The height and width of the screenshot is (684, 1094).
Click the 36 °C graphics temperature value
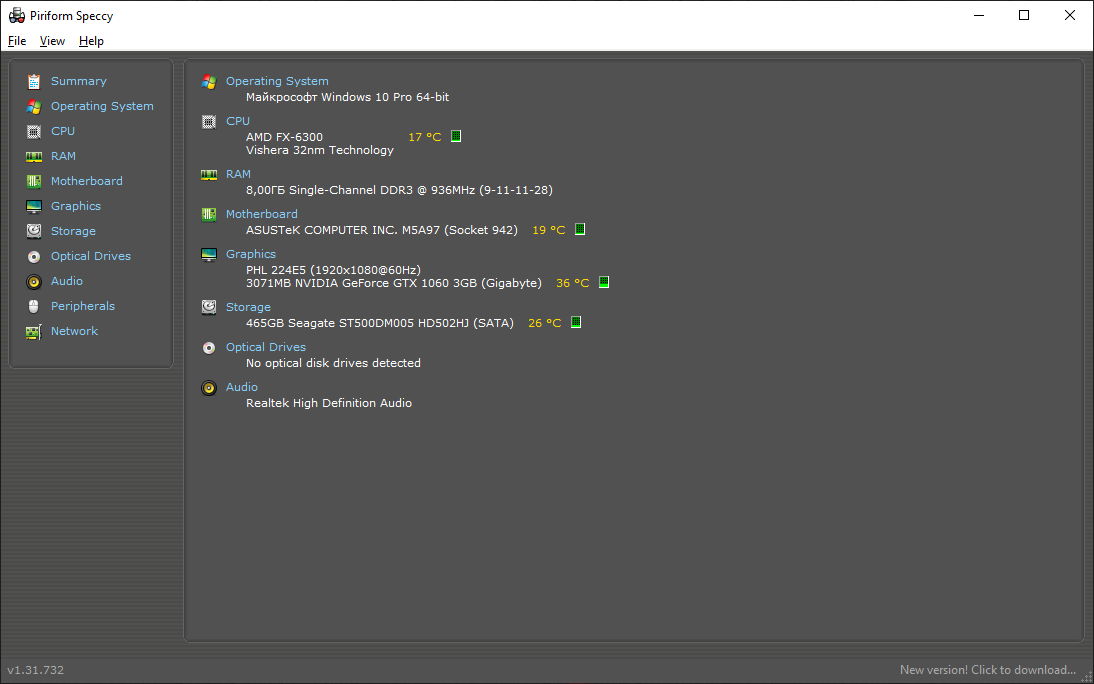573,283
